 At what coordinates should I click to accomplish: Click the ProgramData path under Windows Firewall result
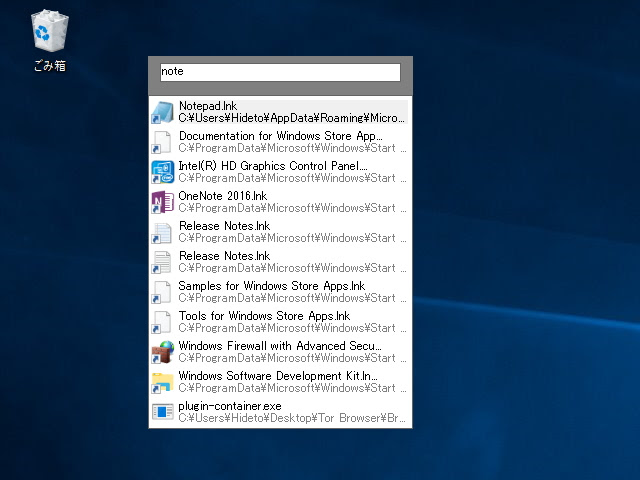click(x=292, y=358)
